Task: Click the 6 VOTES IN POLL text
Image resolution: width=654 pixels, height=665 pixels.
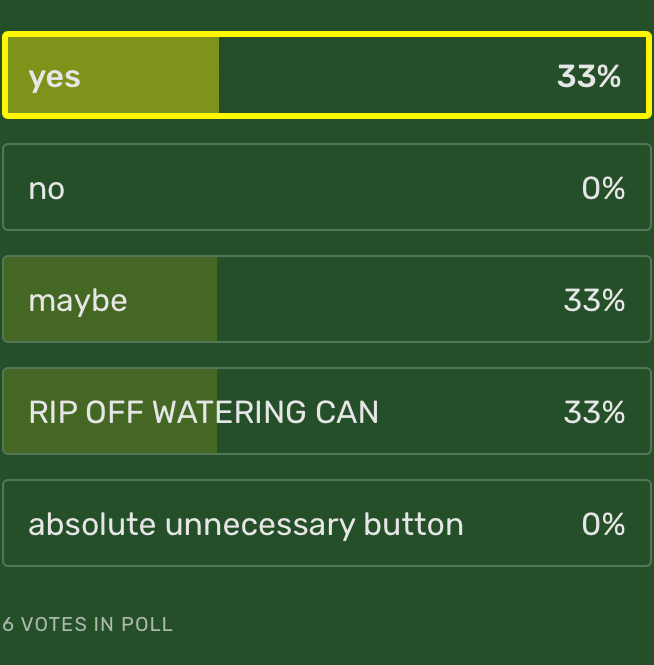Action: click(88, 624)
